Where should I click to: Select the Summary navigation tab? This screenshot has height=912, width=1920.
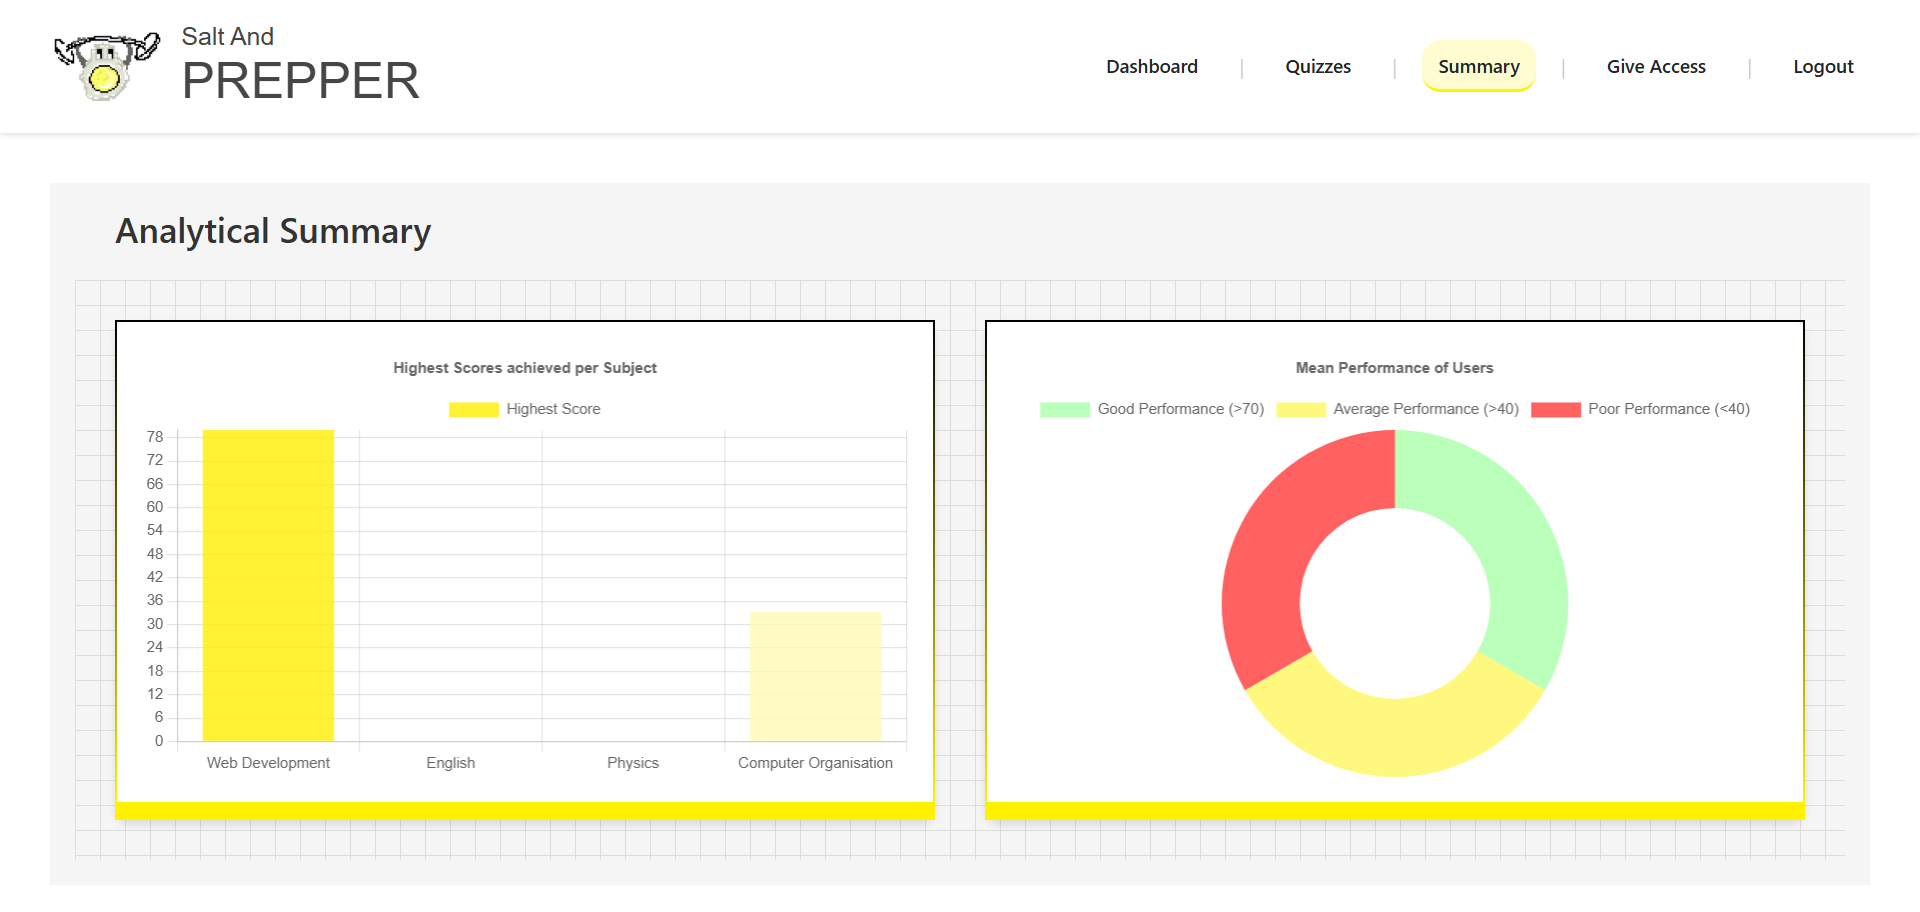(1478, 67)
